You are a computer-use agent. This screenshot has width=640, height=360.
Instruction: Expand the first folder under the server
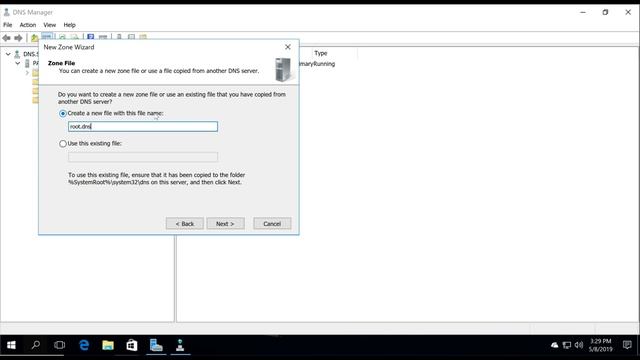click(x=27, y=73)
